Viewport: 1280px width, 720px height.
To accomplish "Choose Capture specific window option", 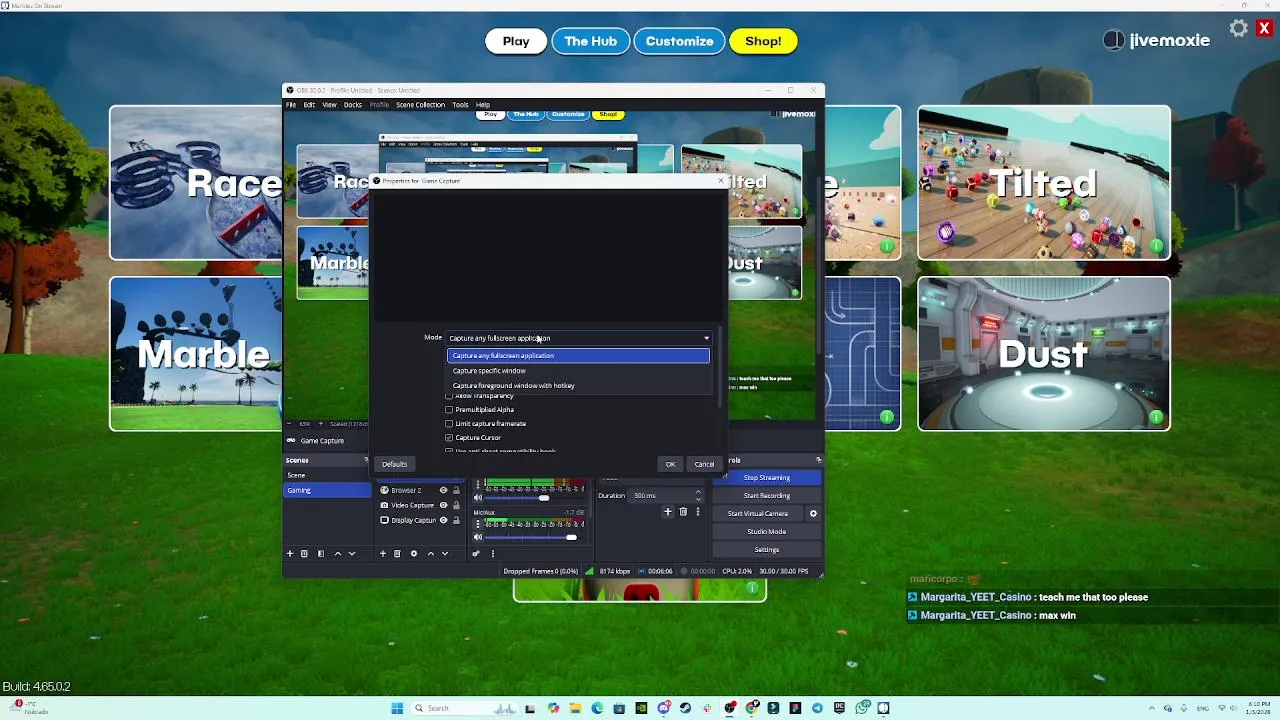I will click(x=579, y=371).
